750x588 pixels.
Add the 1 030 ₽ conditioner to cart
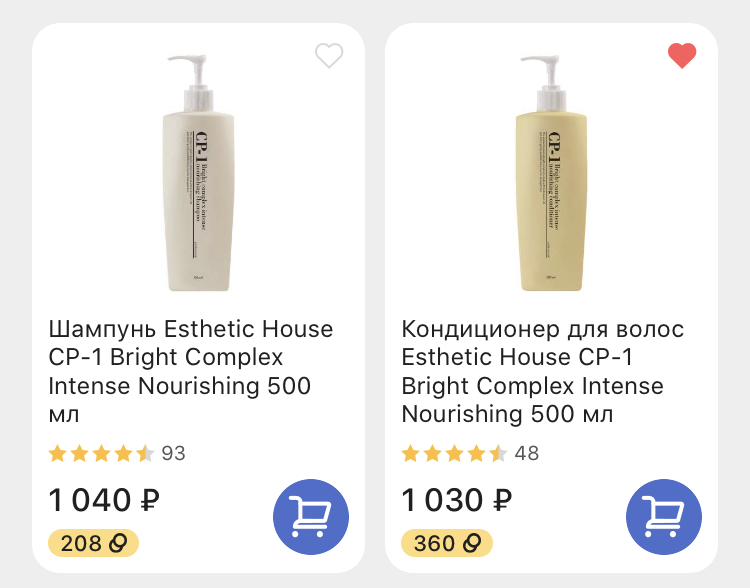[x=664, y=517]
